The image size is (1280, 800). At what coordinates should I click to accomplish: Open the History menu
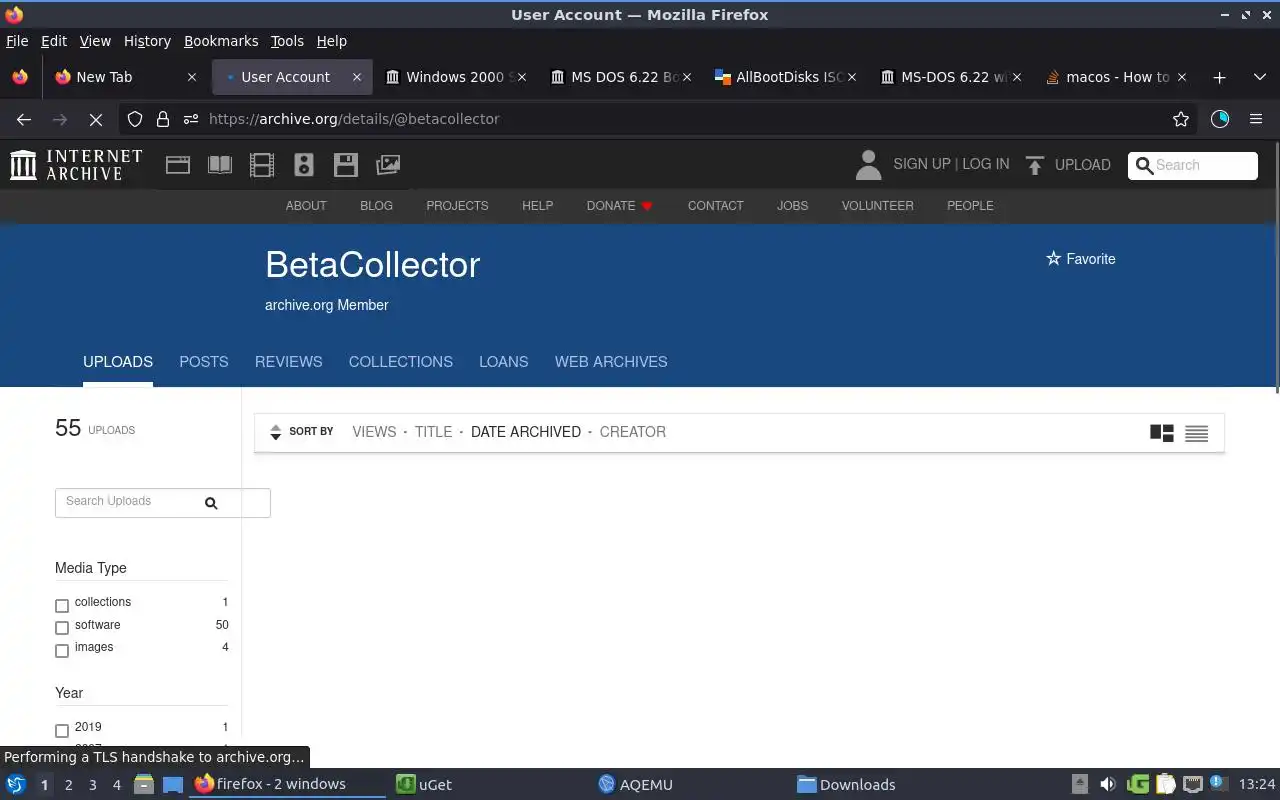coord(147,41)
